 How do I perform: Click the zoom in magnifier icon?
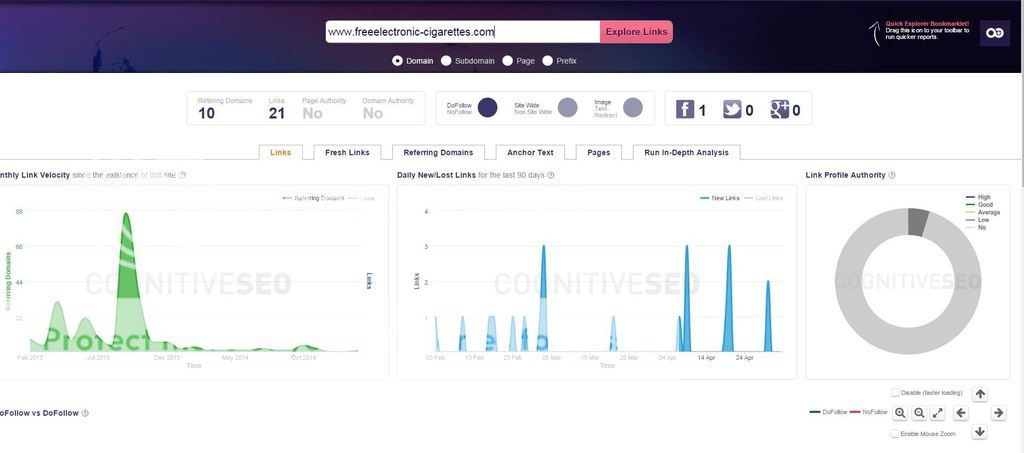coord(900,413)
